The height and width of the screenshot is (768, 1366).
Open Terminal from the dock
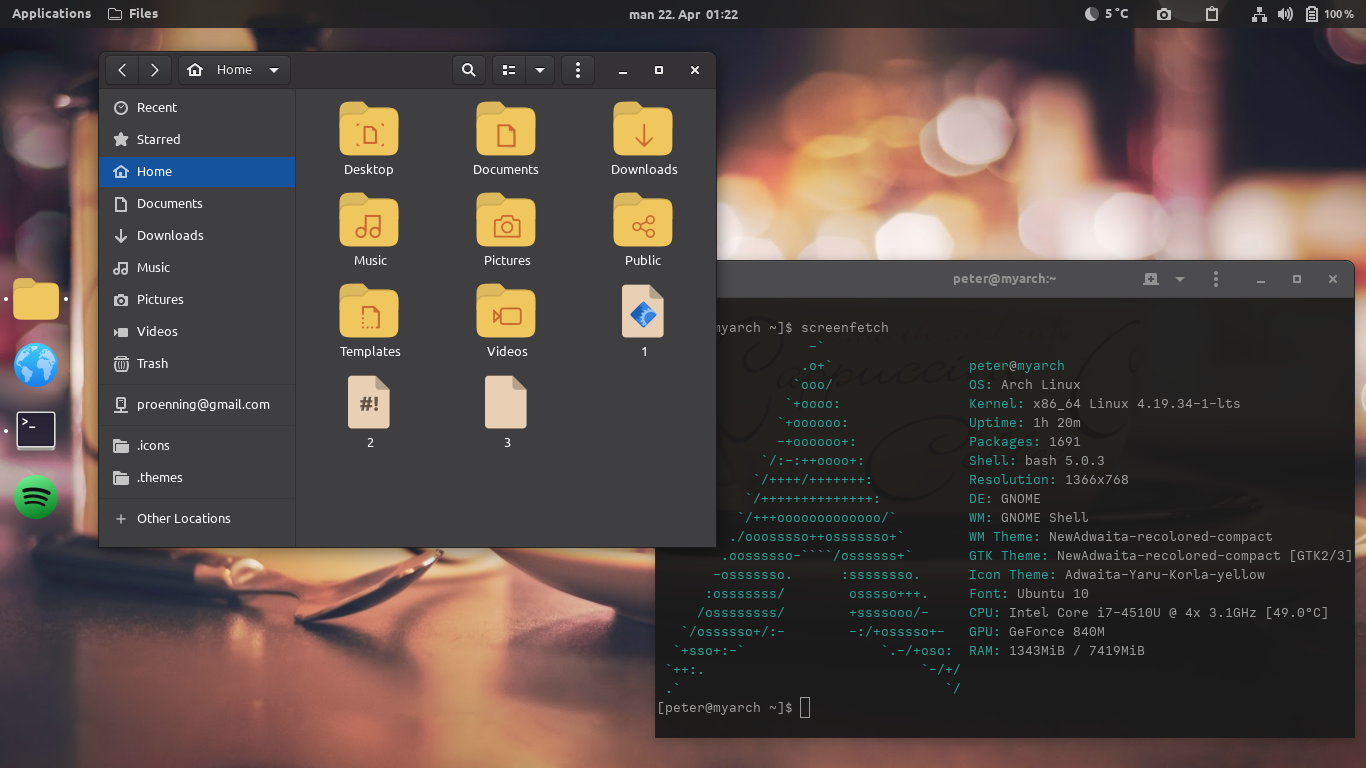pos(36,431)
